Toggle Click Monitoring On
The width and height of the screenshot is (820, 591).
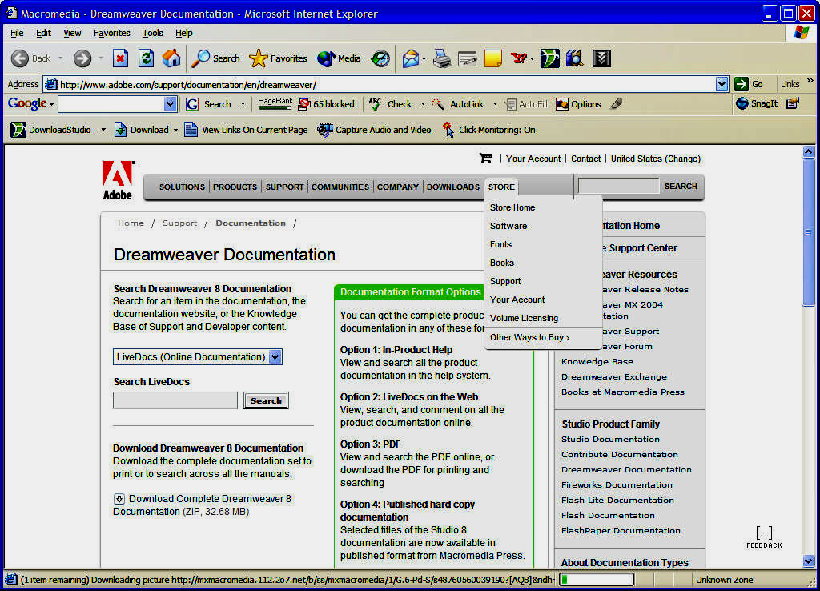[489, 130]
